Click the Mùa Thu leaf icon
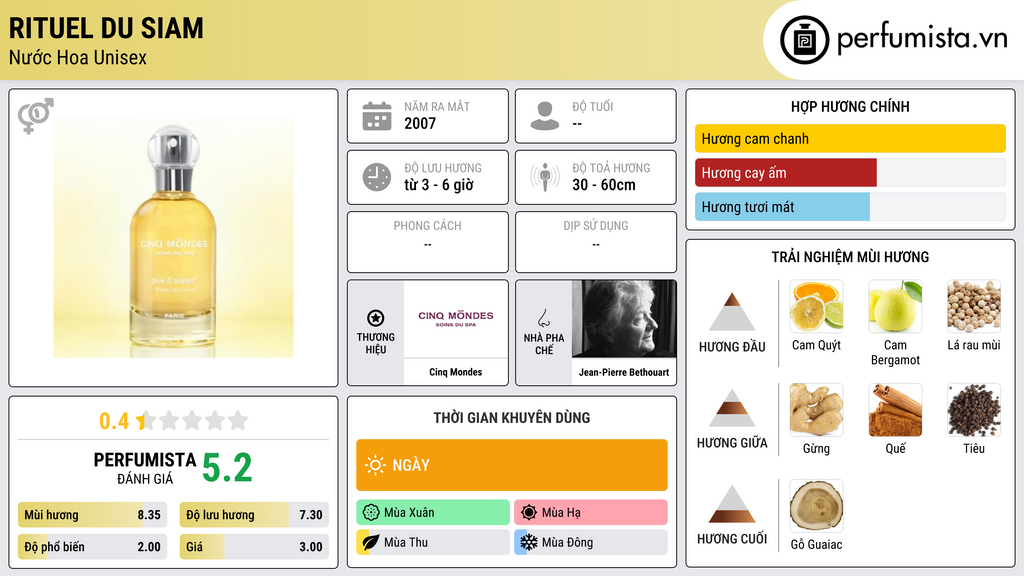 coord(371,542)
